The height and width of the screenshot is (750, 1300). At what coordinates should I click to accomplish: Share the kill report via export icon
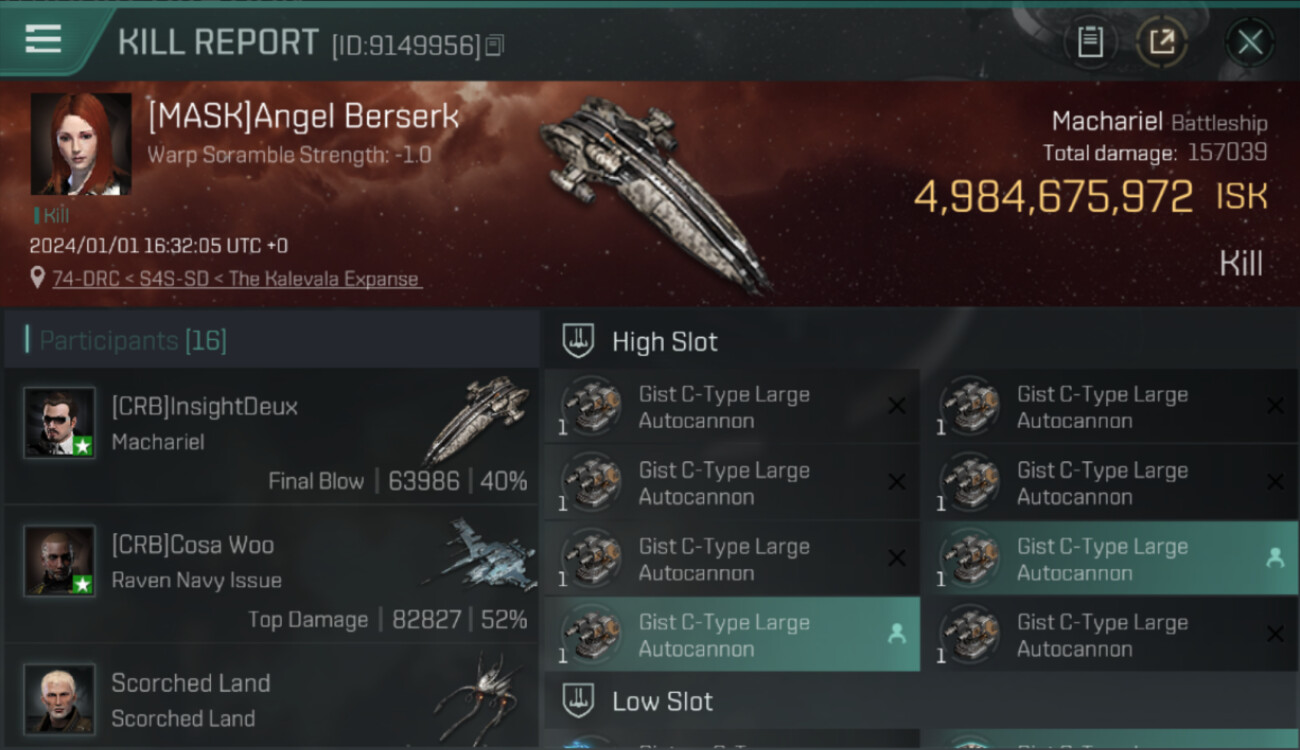(1162, 42)
